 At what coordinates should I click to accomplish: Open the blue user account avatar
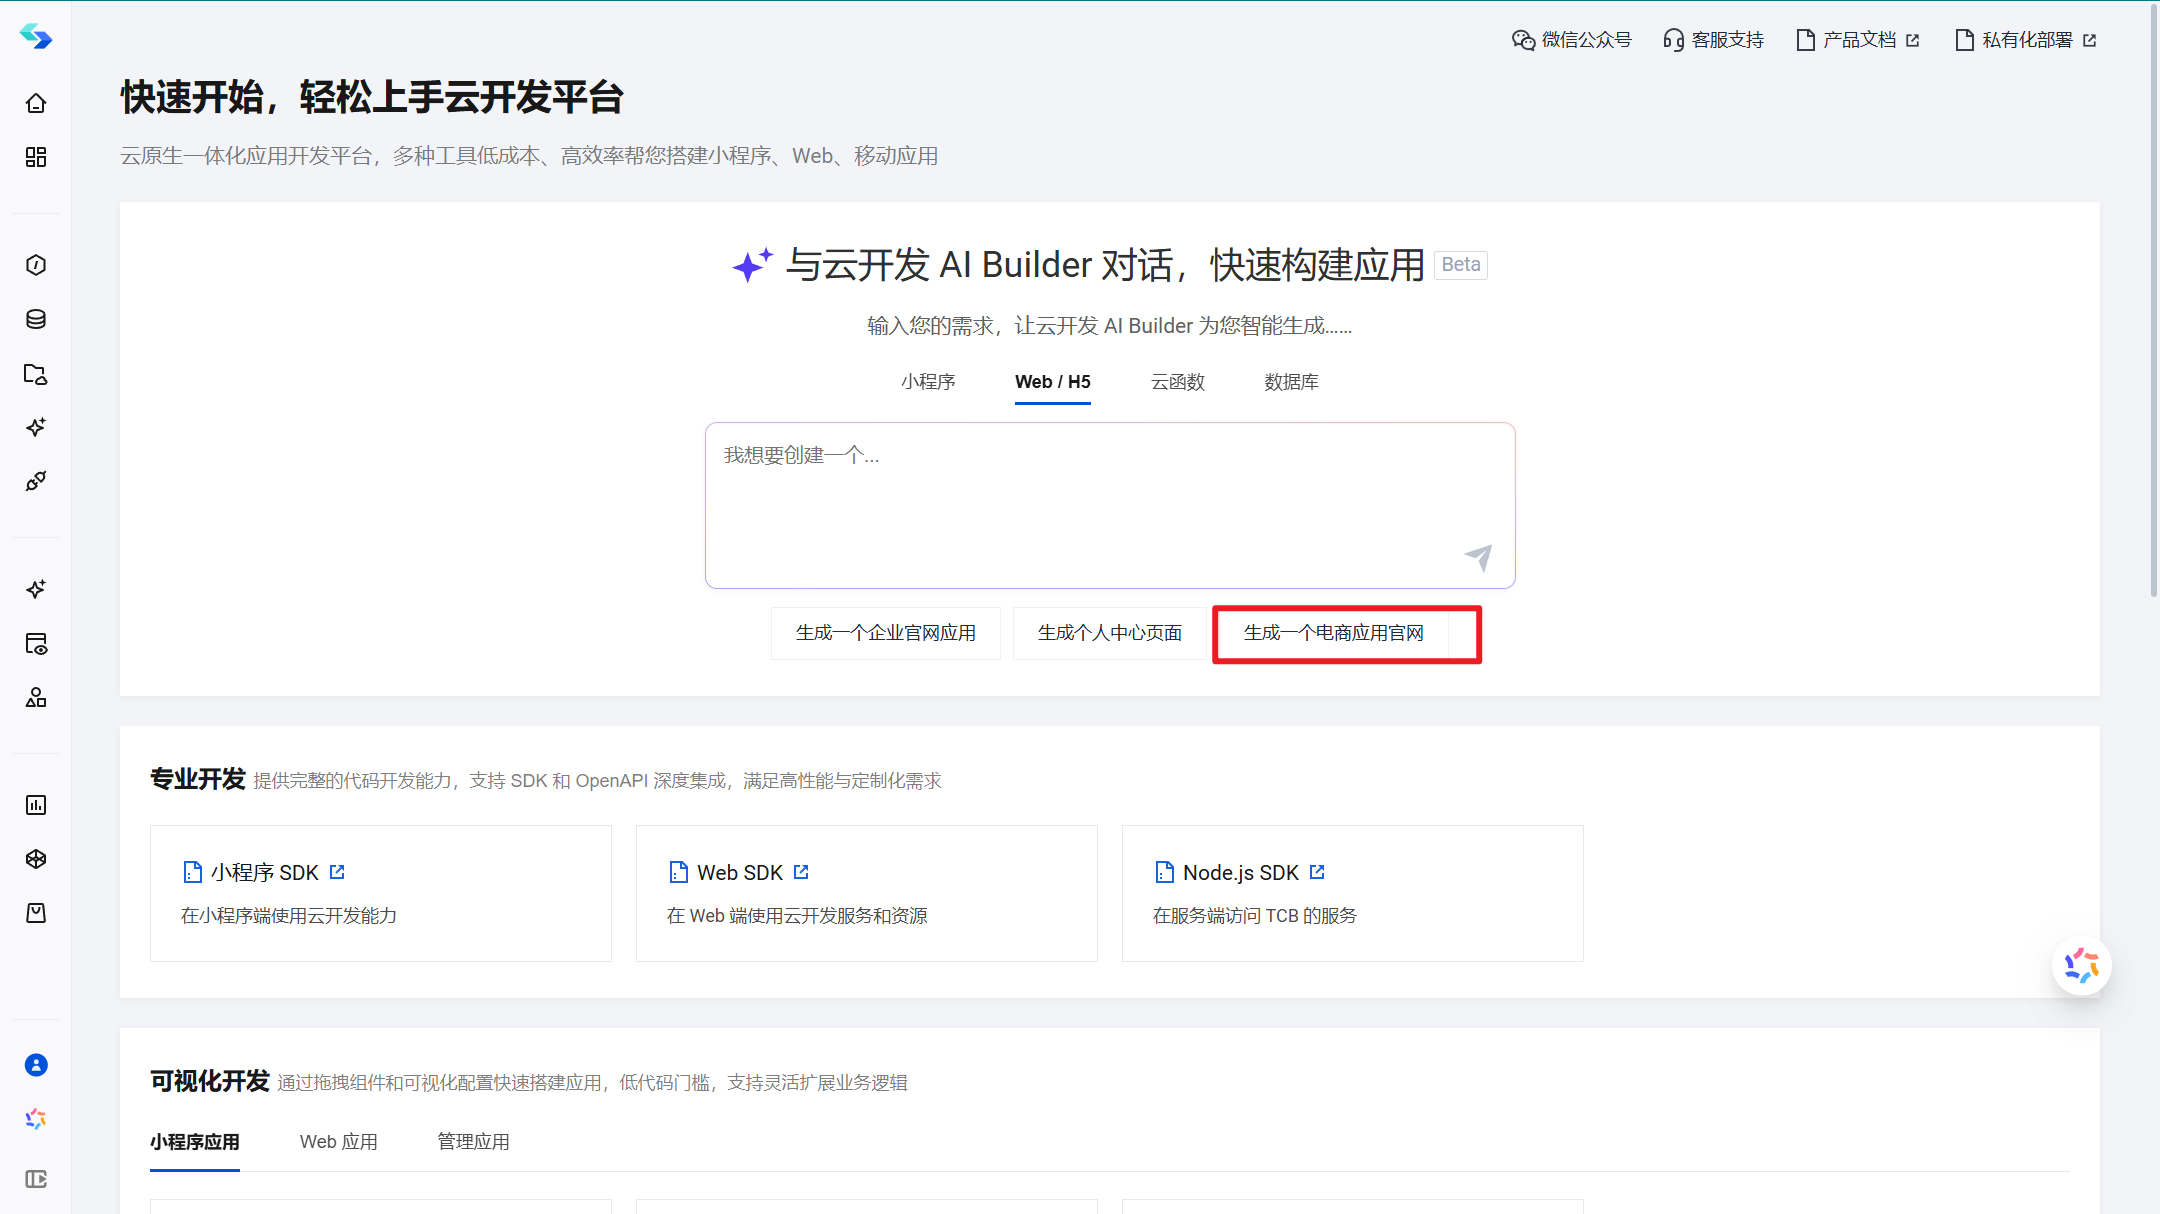(x=36, y=1065)
